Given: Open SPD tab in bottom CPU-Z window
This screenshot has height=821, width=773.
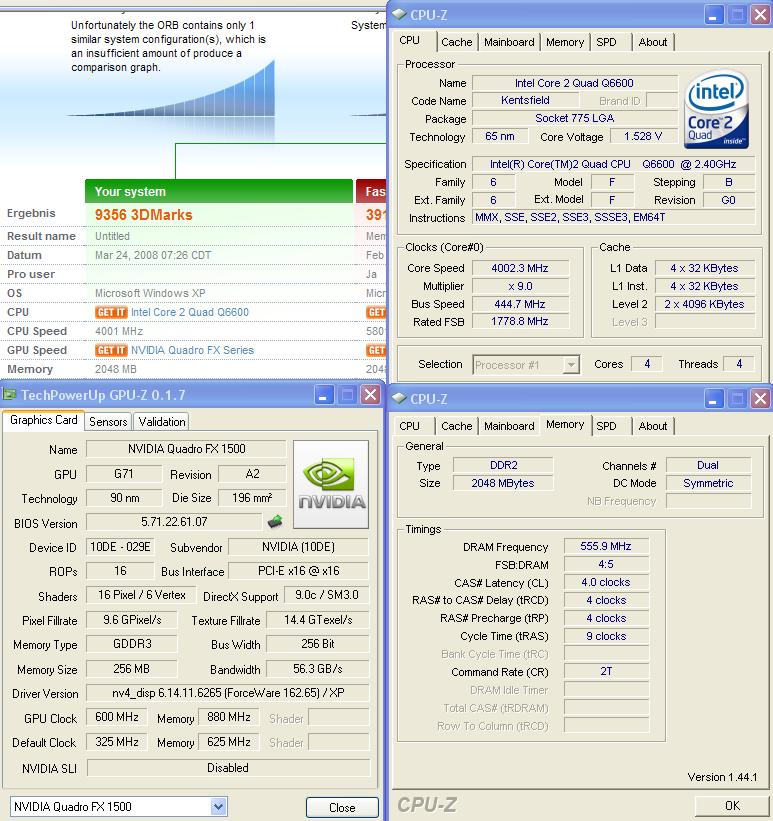Looking at the screenshot, I should point(606,426).
